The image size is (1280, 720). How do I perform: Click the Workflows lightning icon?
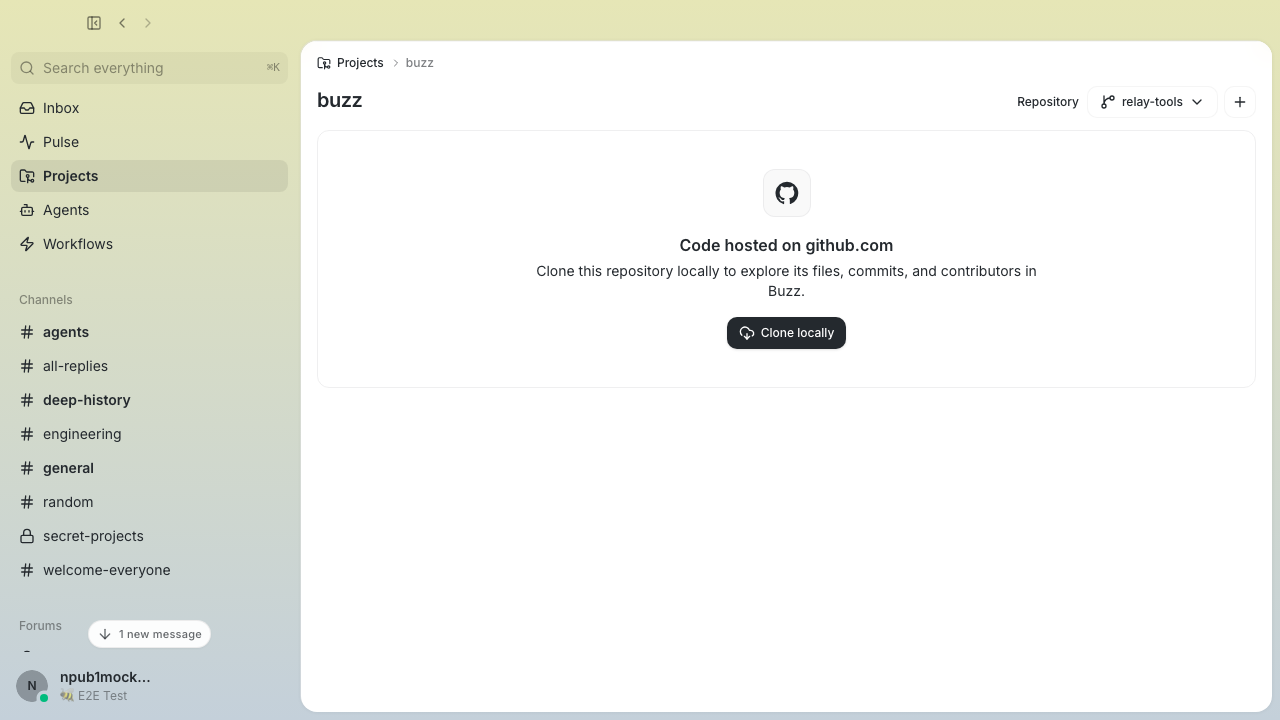coord(27,244)
